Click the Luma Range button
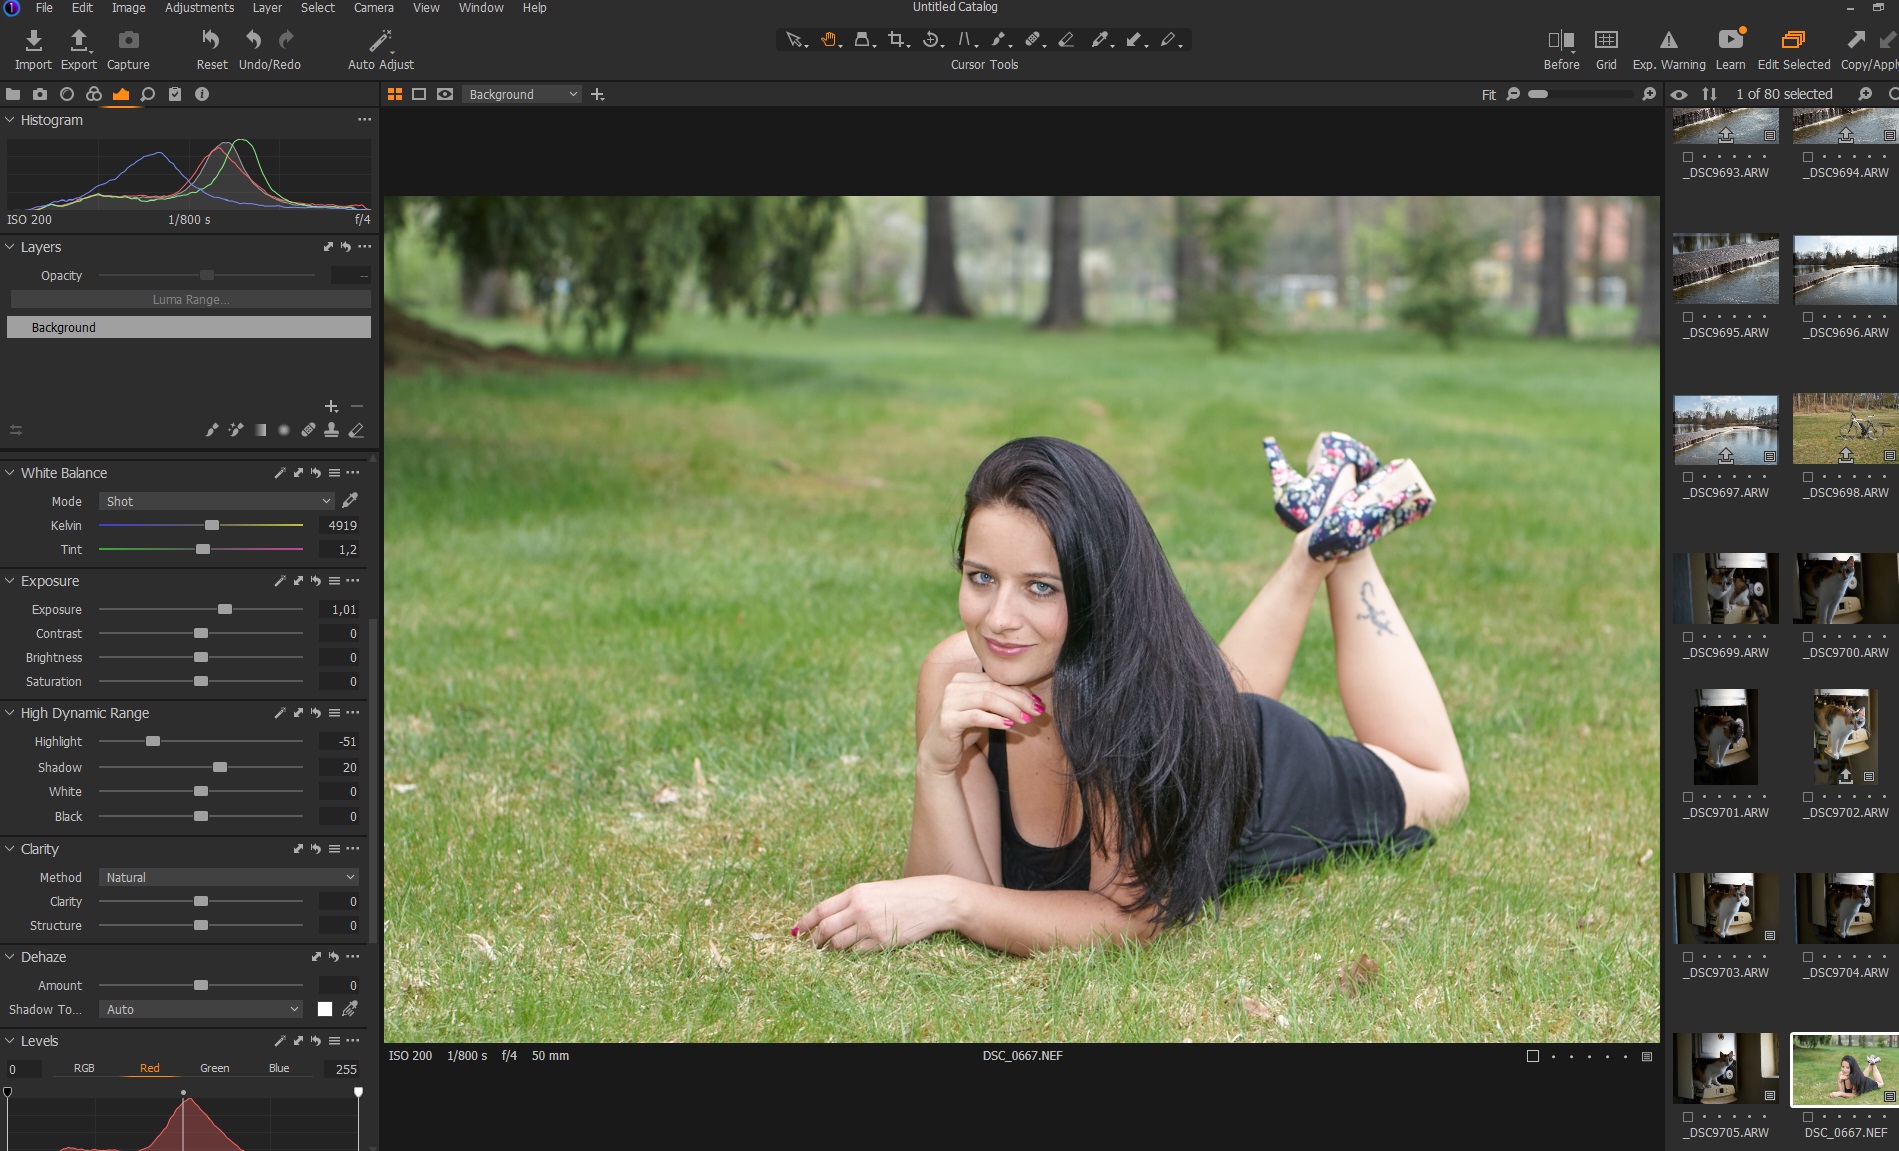Screen dimensions: 1899x1151 point(190,299)
